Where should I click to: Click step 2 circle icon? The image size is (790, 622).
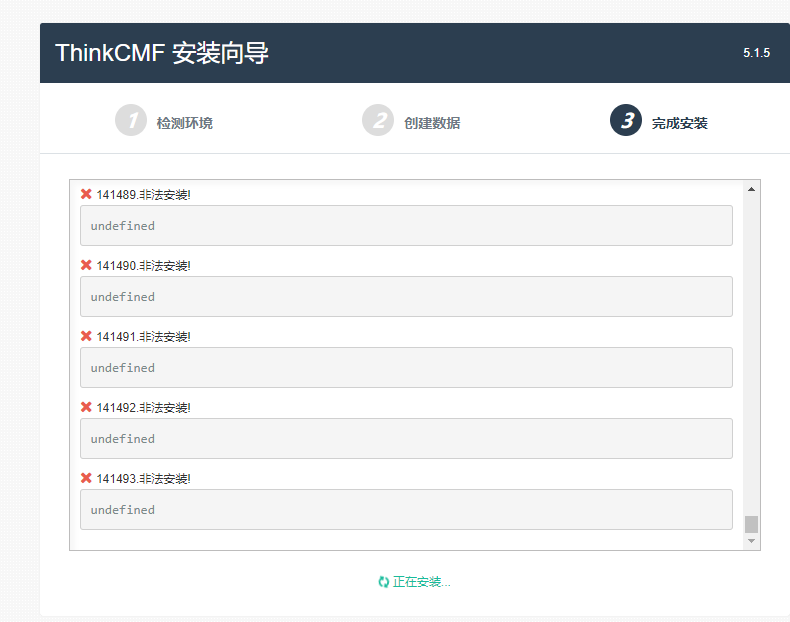point(378,120)
